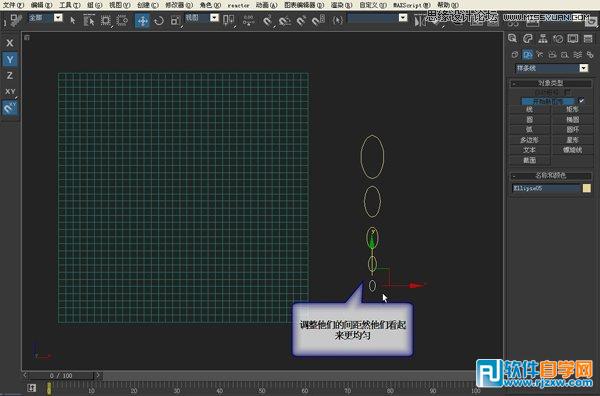The width and height of the screenshot is (600, 396).
Task: Open the 编辑 (Edit) menu
Action: (41, 5)
